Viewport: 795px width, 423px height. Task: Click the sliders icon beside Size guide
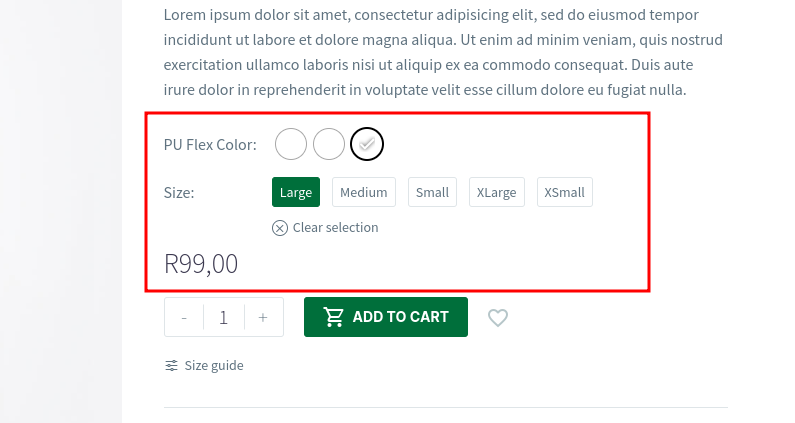pos(171,366)
